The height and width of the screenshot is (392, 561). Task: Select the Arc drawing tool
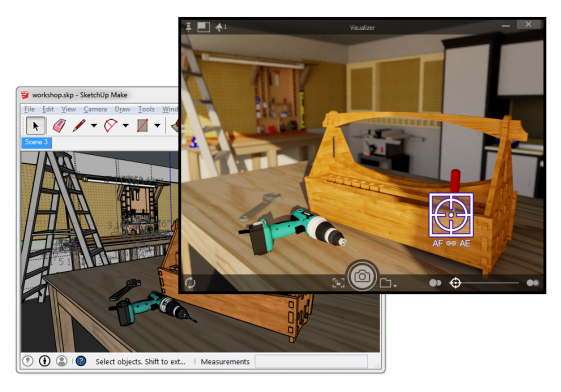tap(111, 126)
